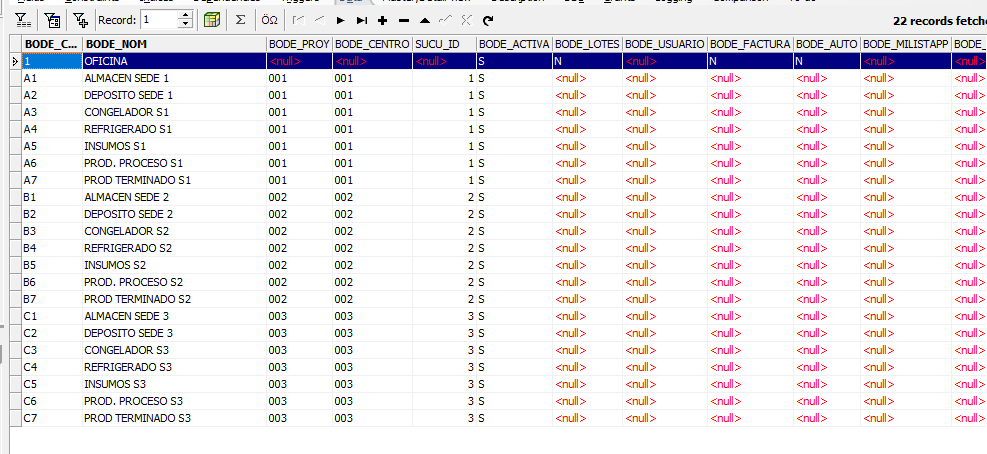Select the INSUMOS S3 cell
Image resolution: width=987 pixels, height=454 pixels.
[x=174, y=384]
